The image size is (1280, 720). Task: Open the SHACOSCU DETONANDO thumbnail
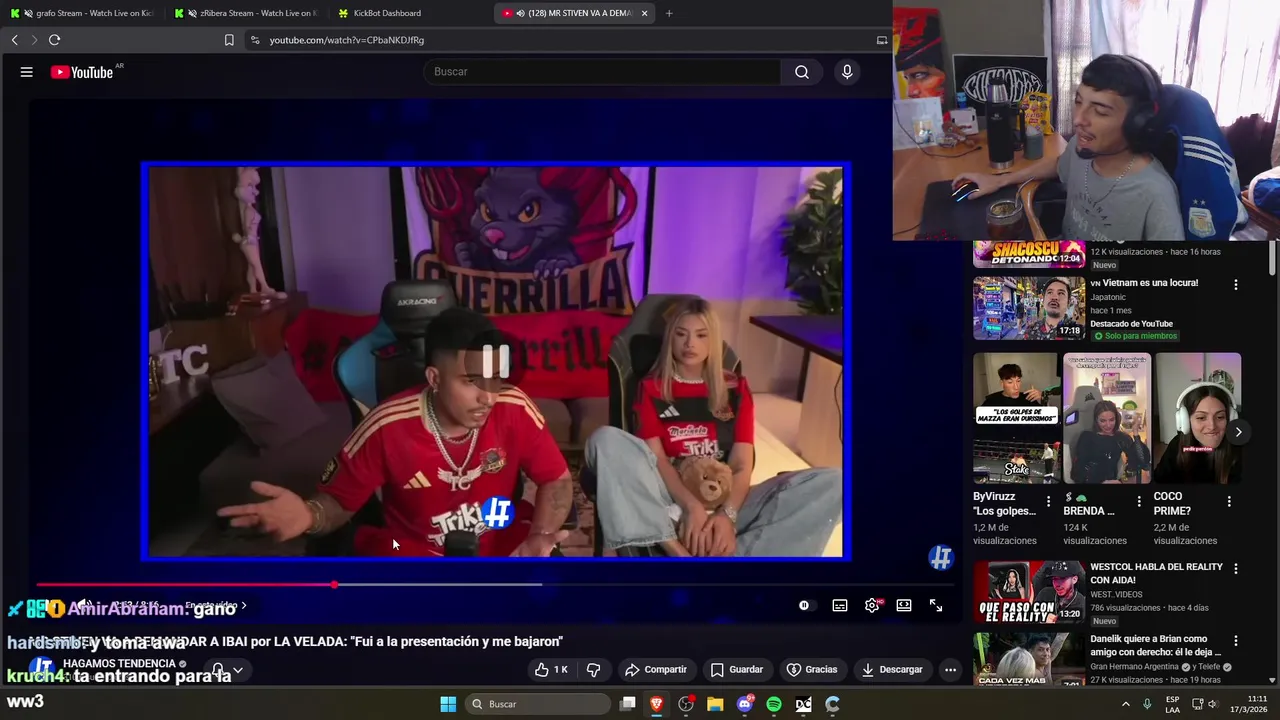(1029, 254)
